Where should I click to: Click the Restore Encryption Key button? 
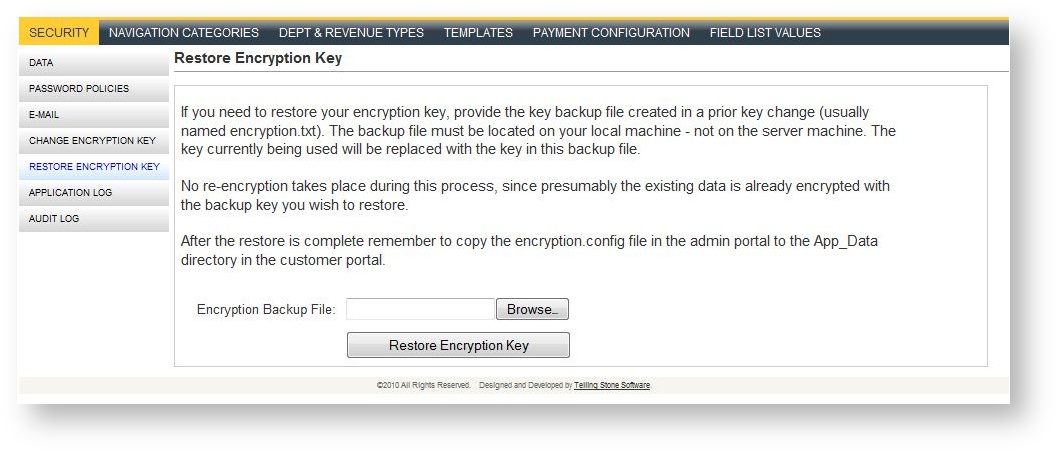[458, 345]
